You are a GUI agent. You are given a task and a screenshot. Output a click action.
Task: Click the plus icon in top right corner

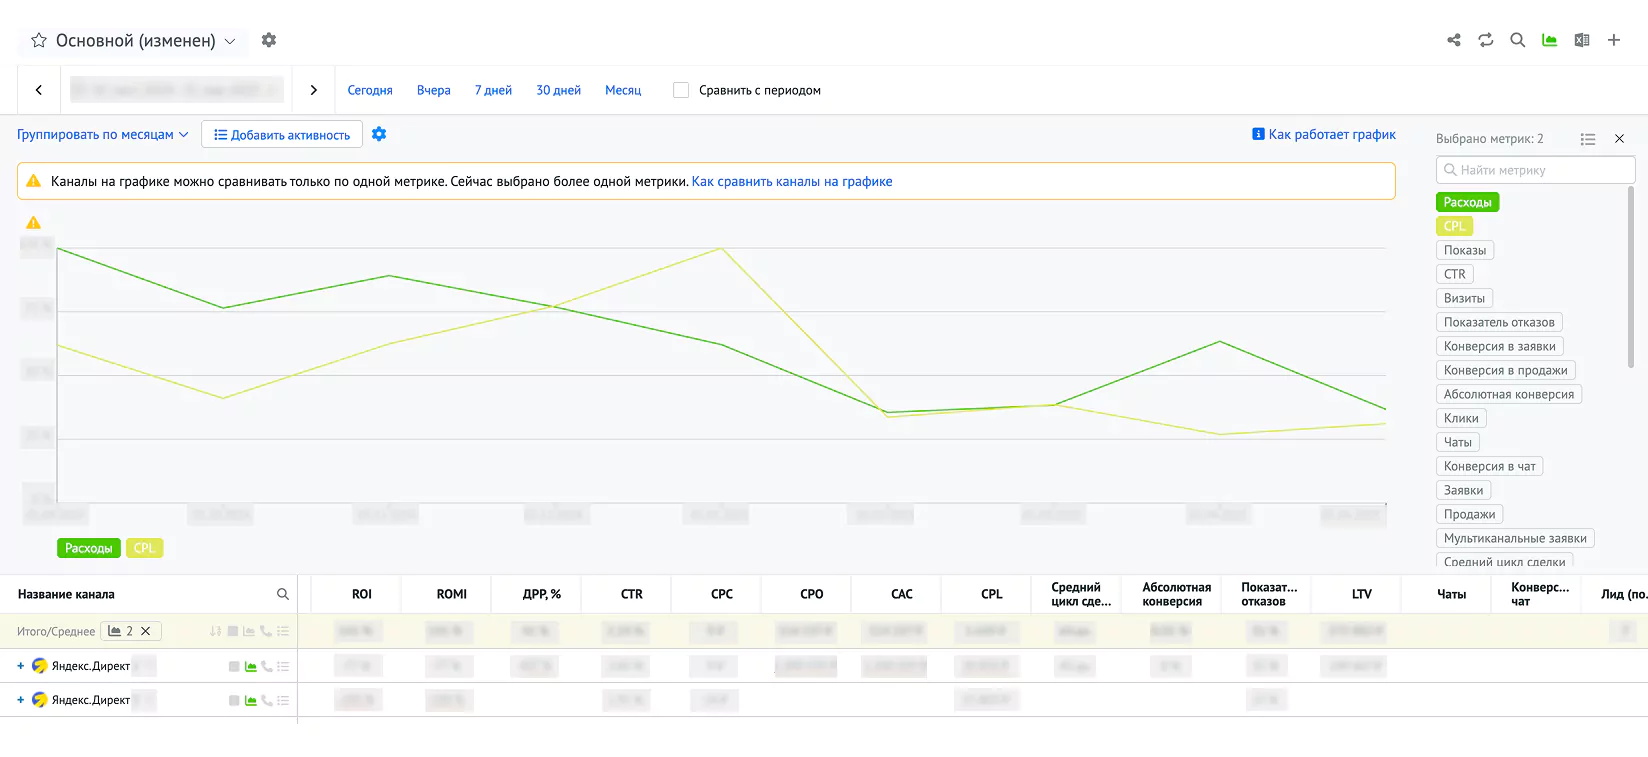coord(1614,40)
